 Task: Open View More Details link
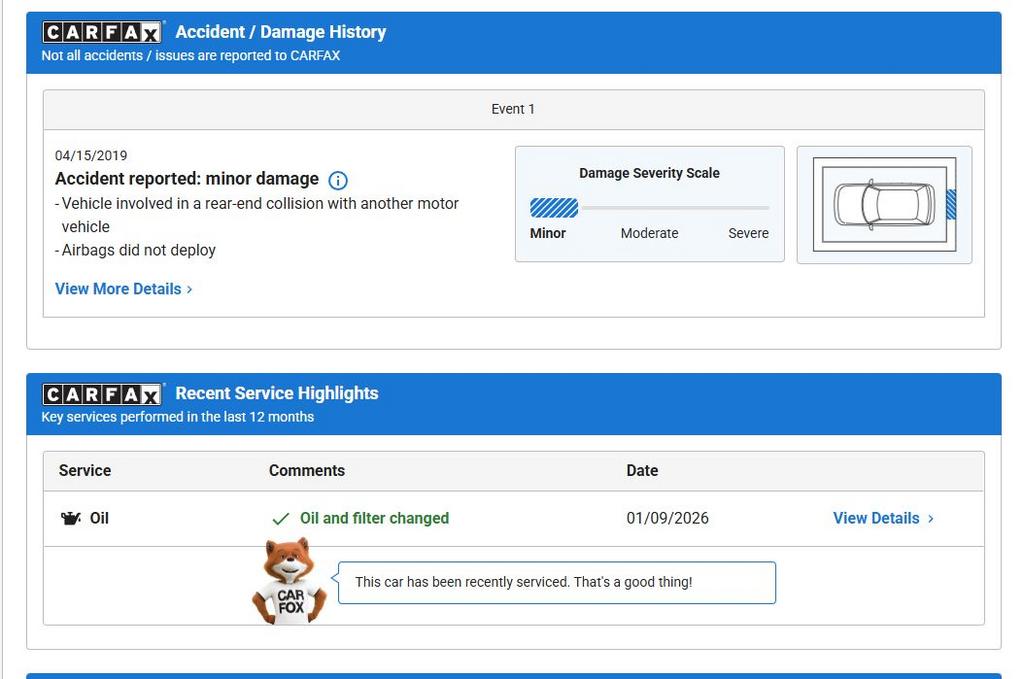pos(118,289)
